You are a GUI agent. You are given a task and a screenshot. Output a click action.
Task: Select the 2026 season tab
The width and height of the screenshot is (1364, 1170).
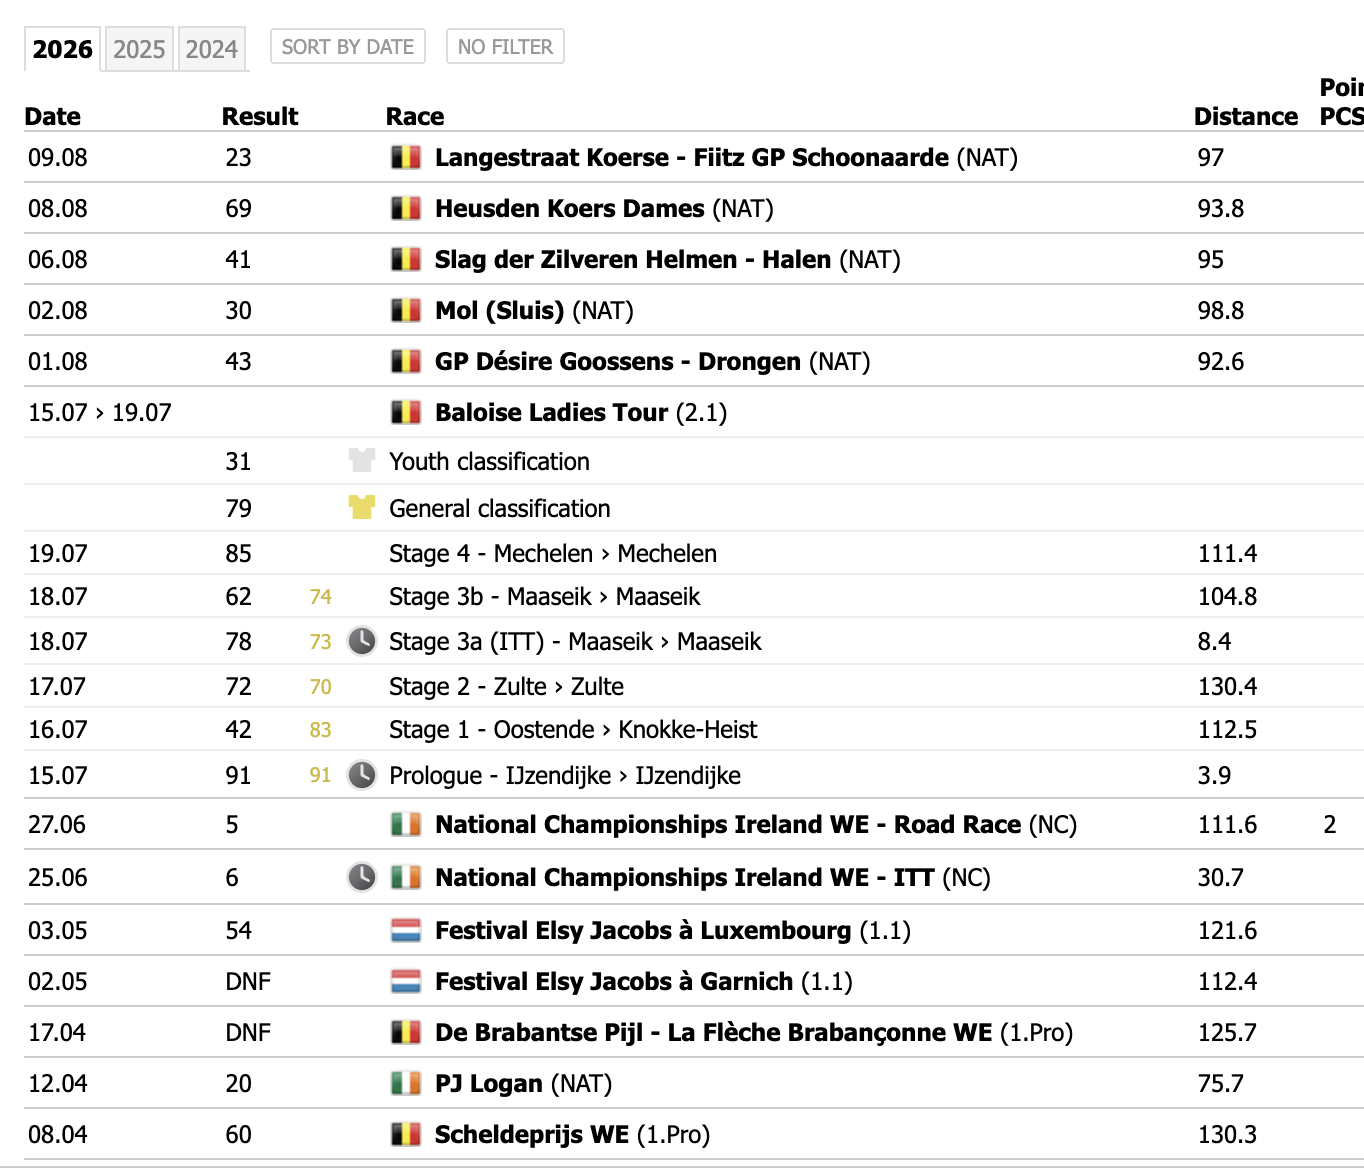(62, 49)
